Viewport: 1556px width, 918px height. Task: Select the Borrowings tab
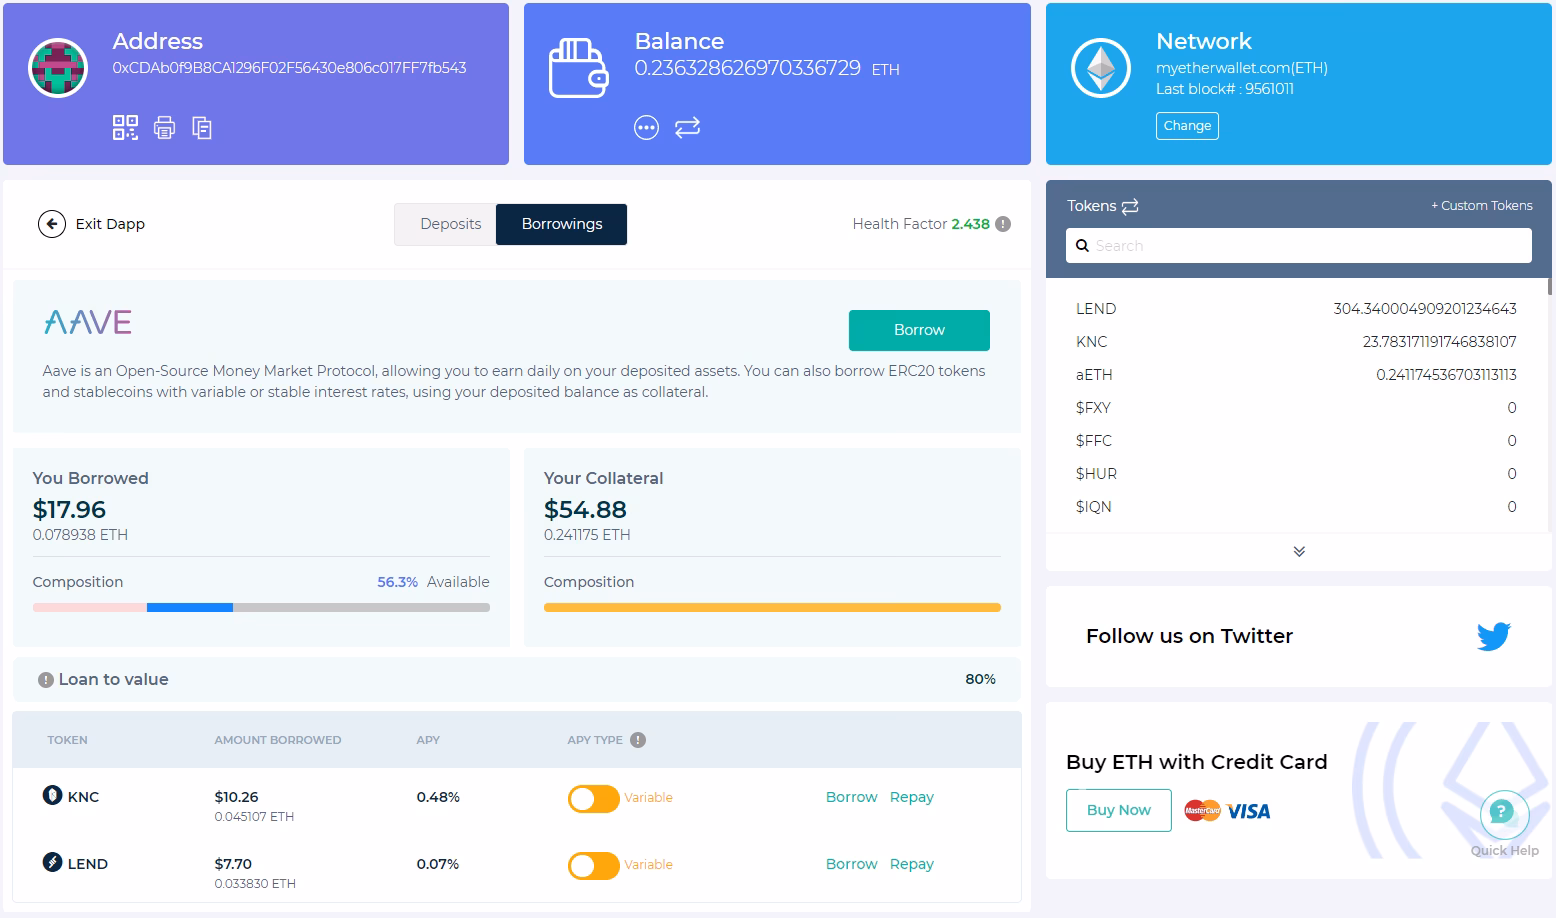point(561,224)
